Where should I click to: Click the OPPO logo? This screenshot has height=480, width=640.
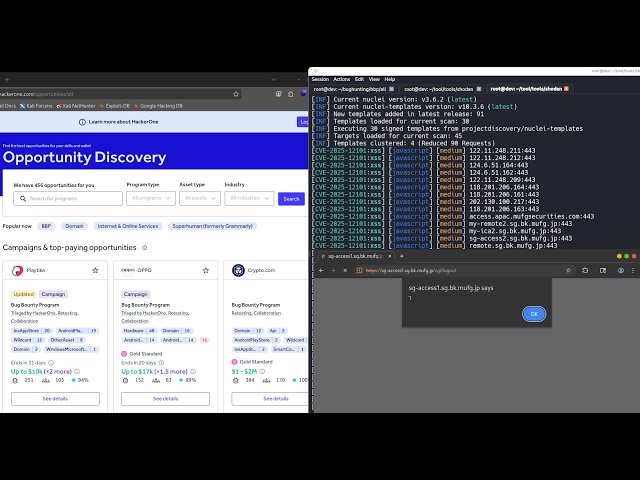pos(128,270)
